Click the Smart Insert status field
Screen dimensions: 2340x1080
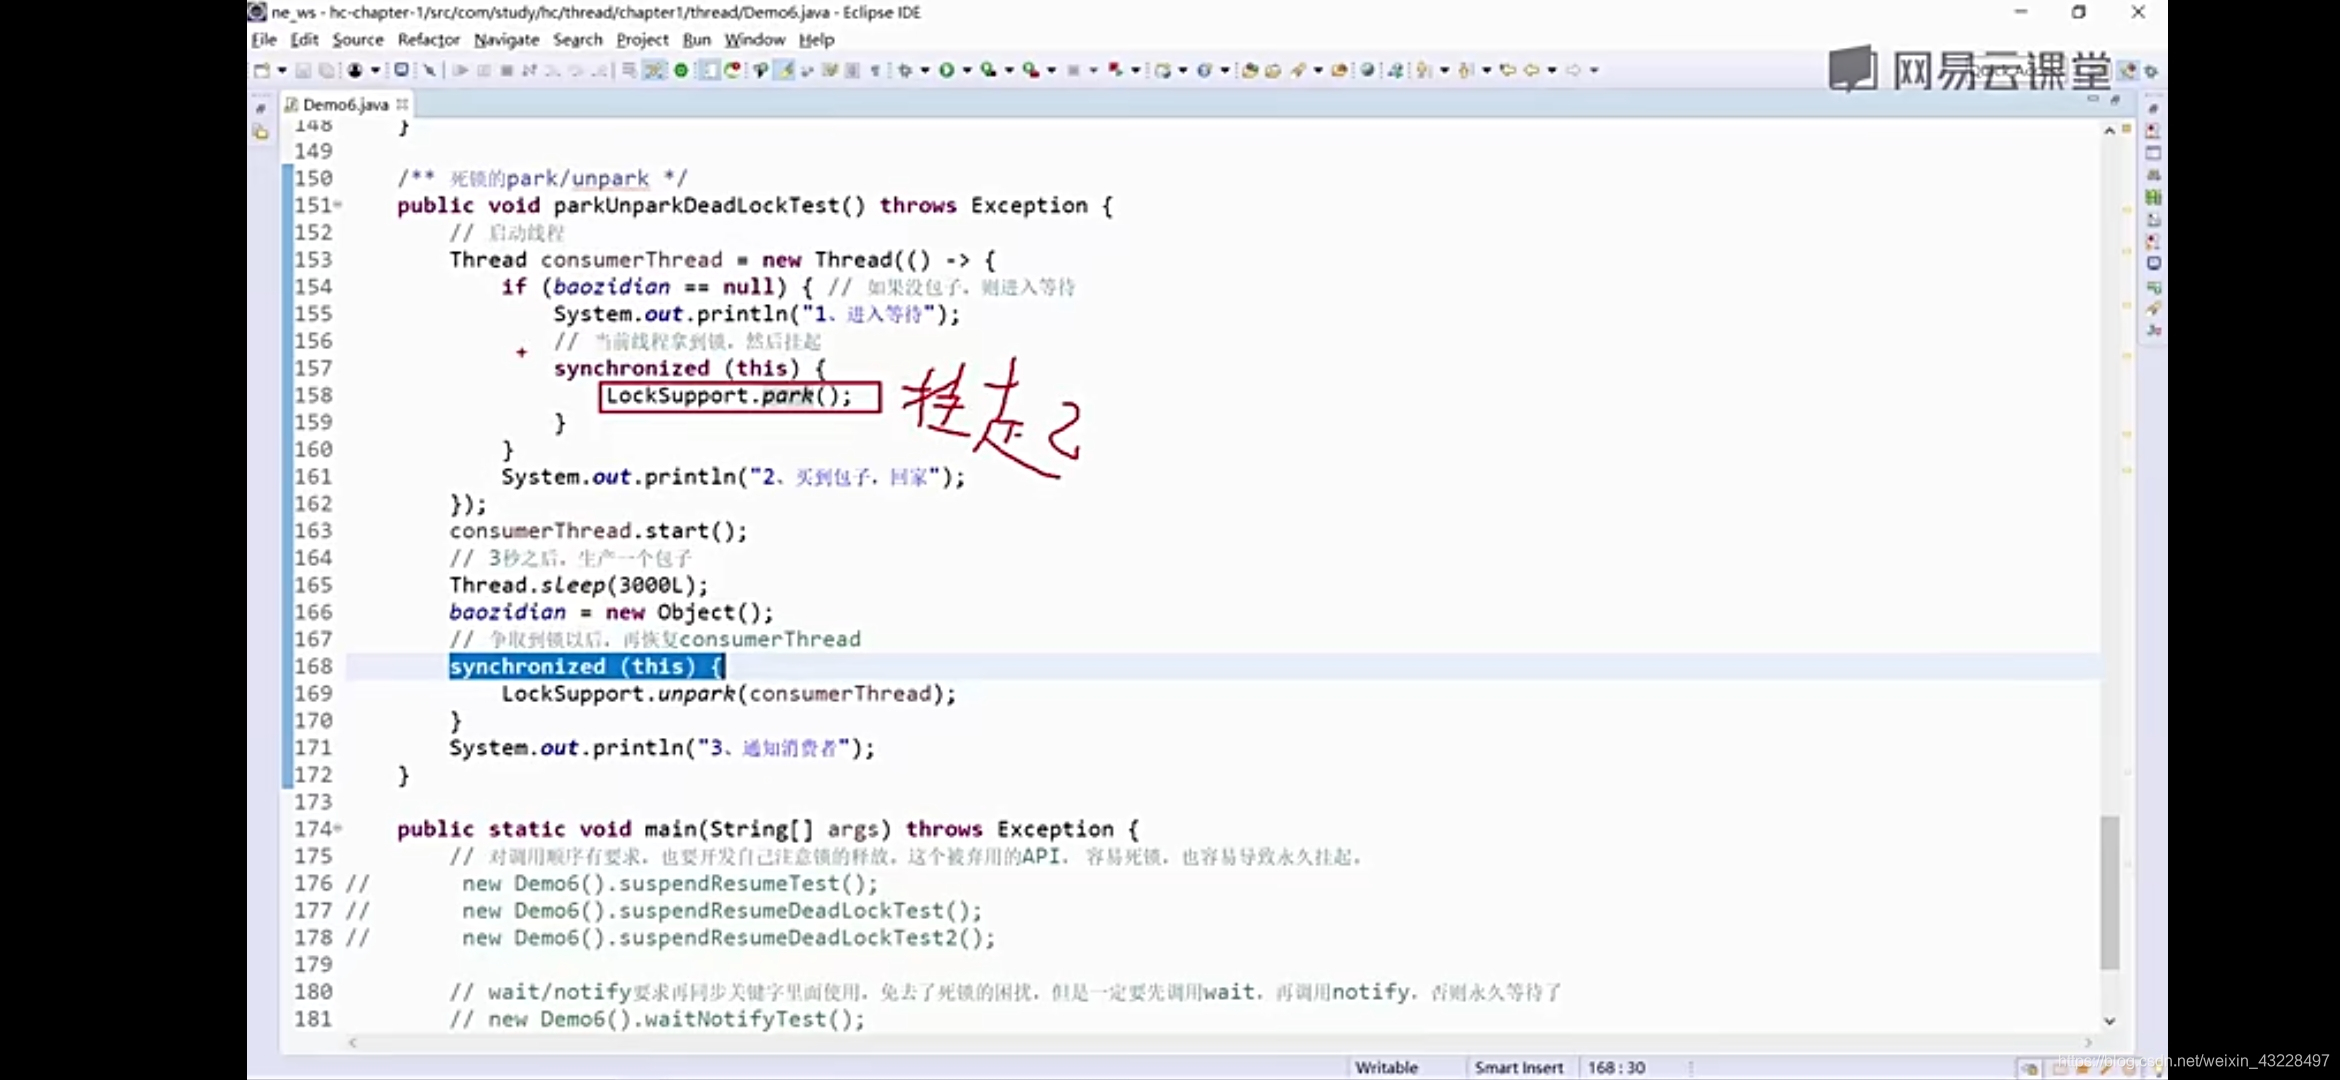(1518, 1067)
